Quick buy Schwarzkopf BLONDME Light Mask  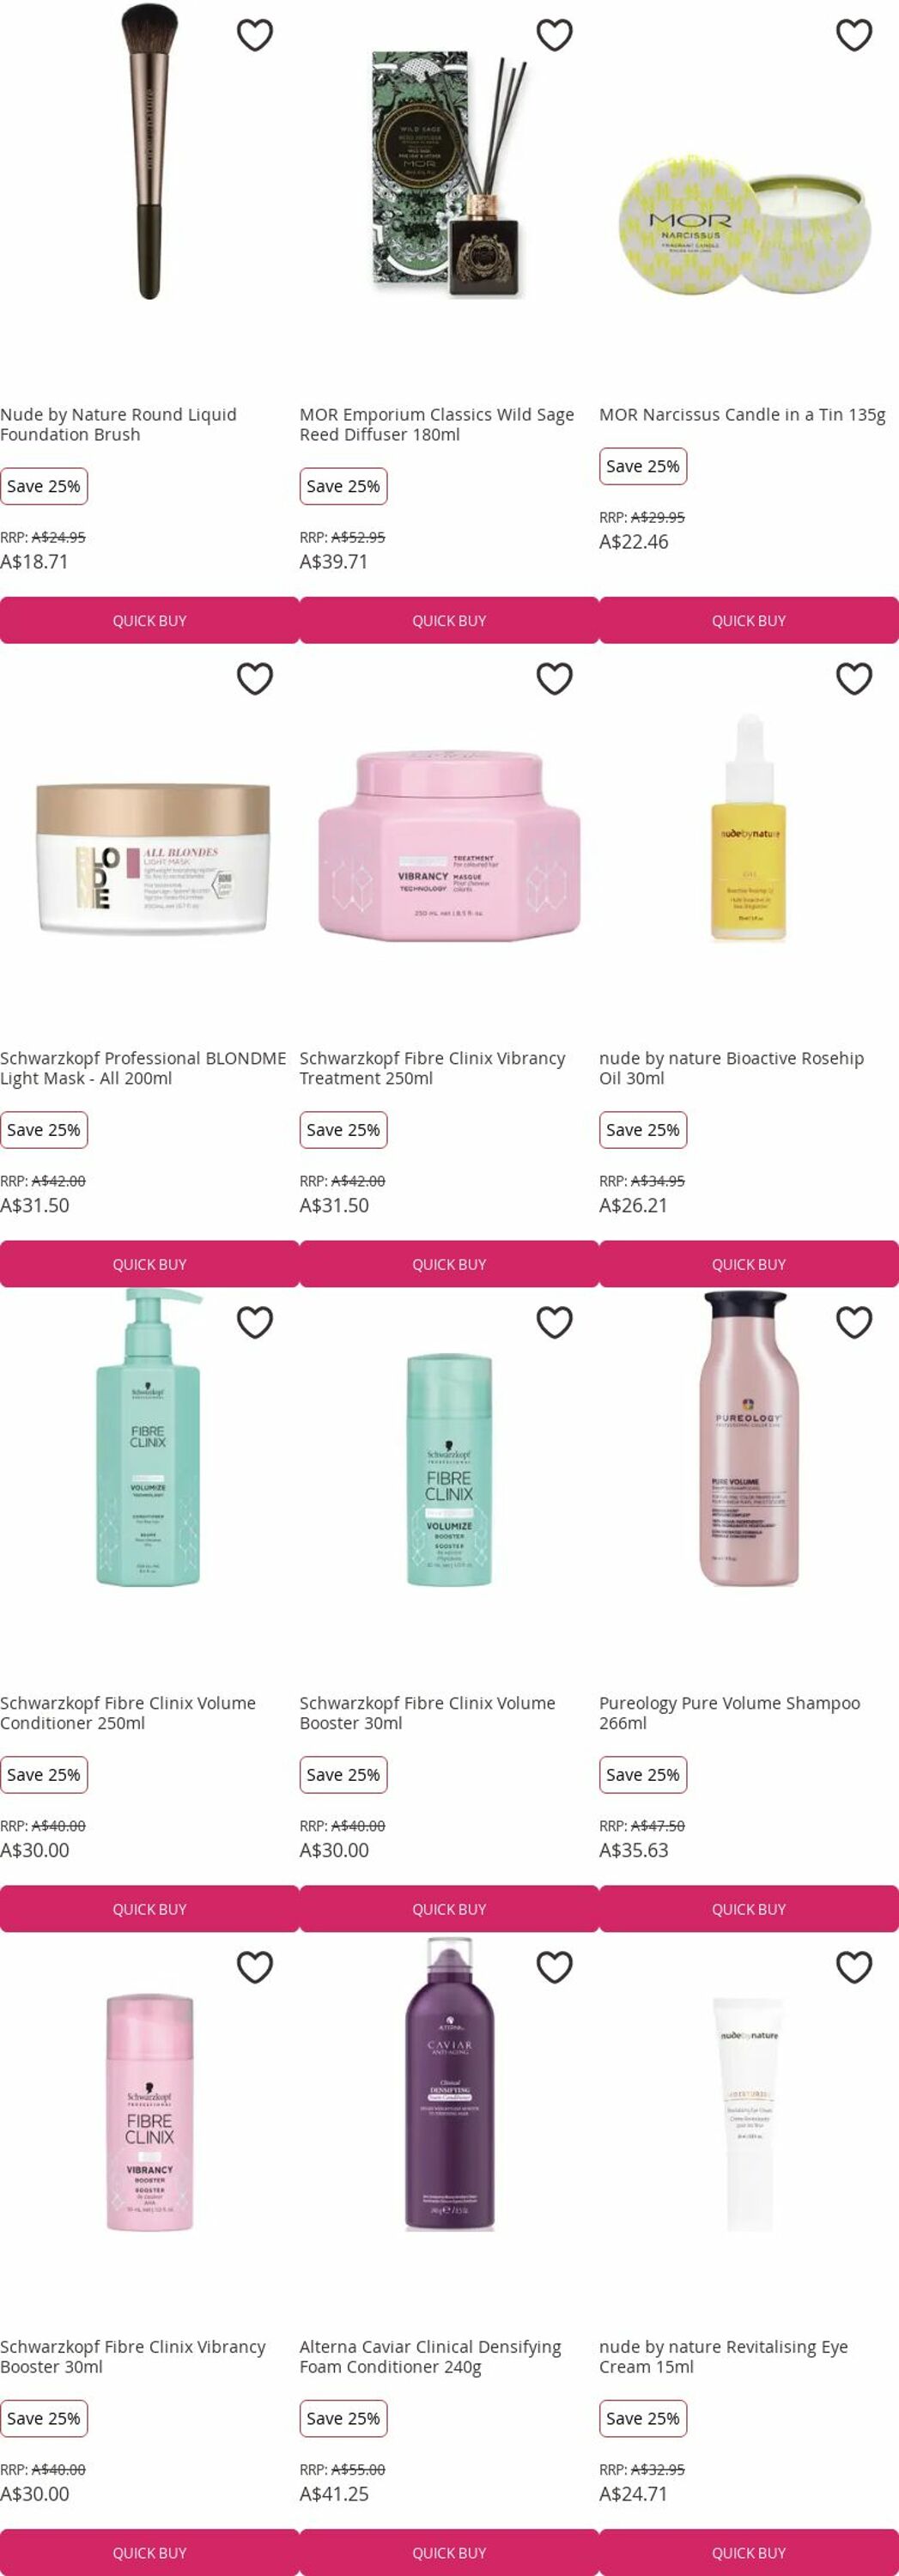(149, 1264)
